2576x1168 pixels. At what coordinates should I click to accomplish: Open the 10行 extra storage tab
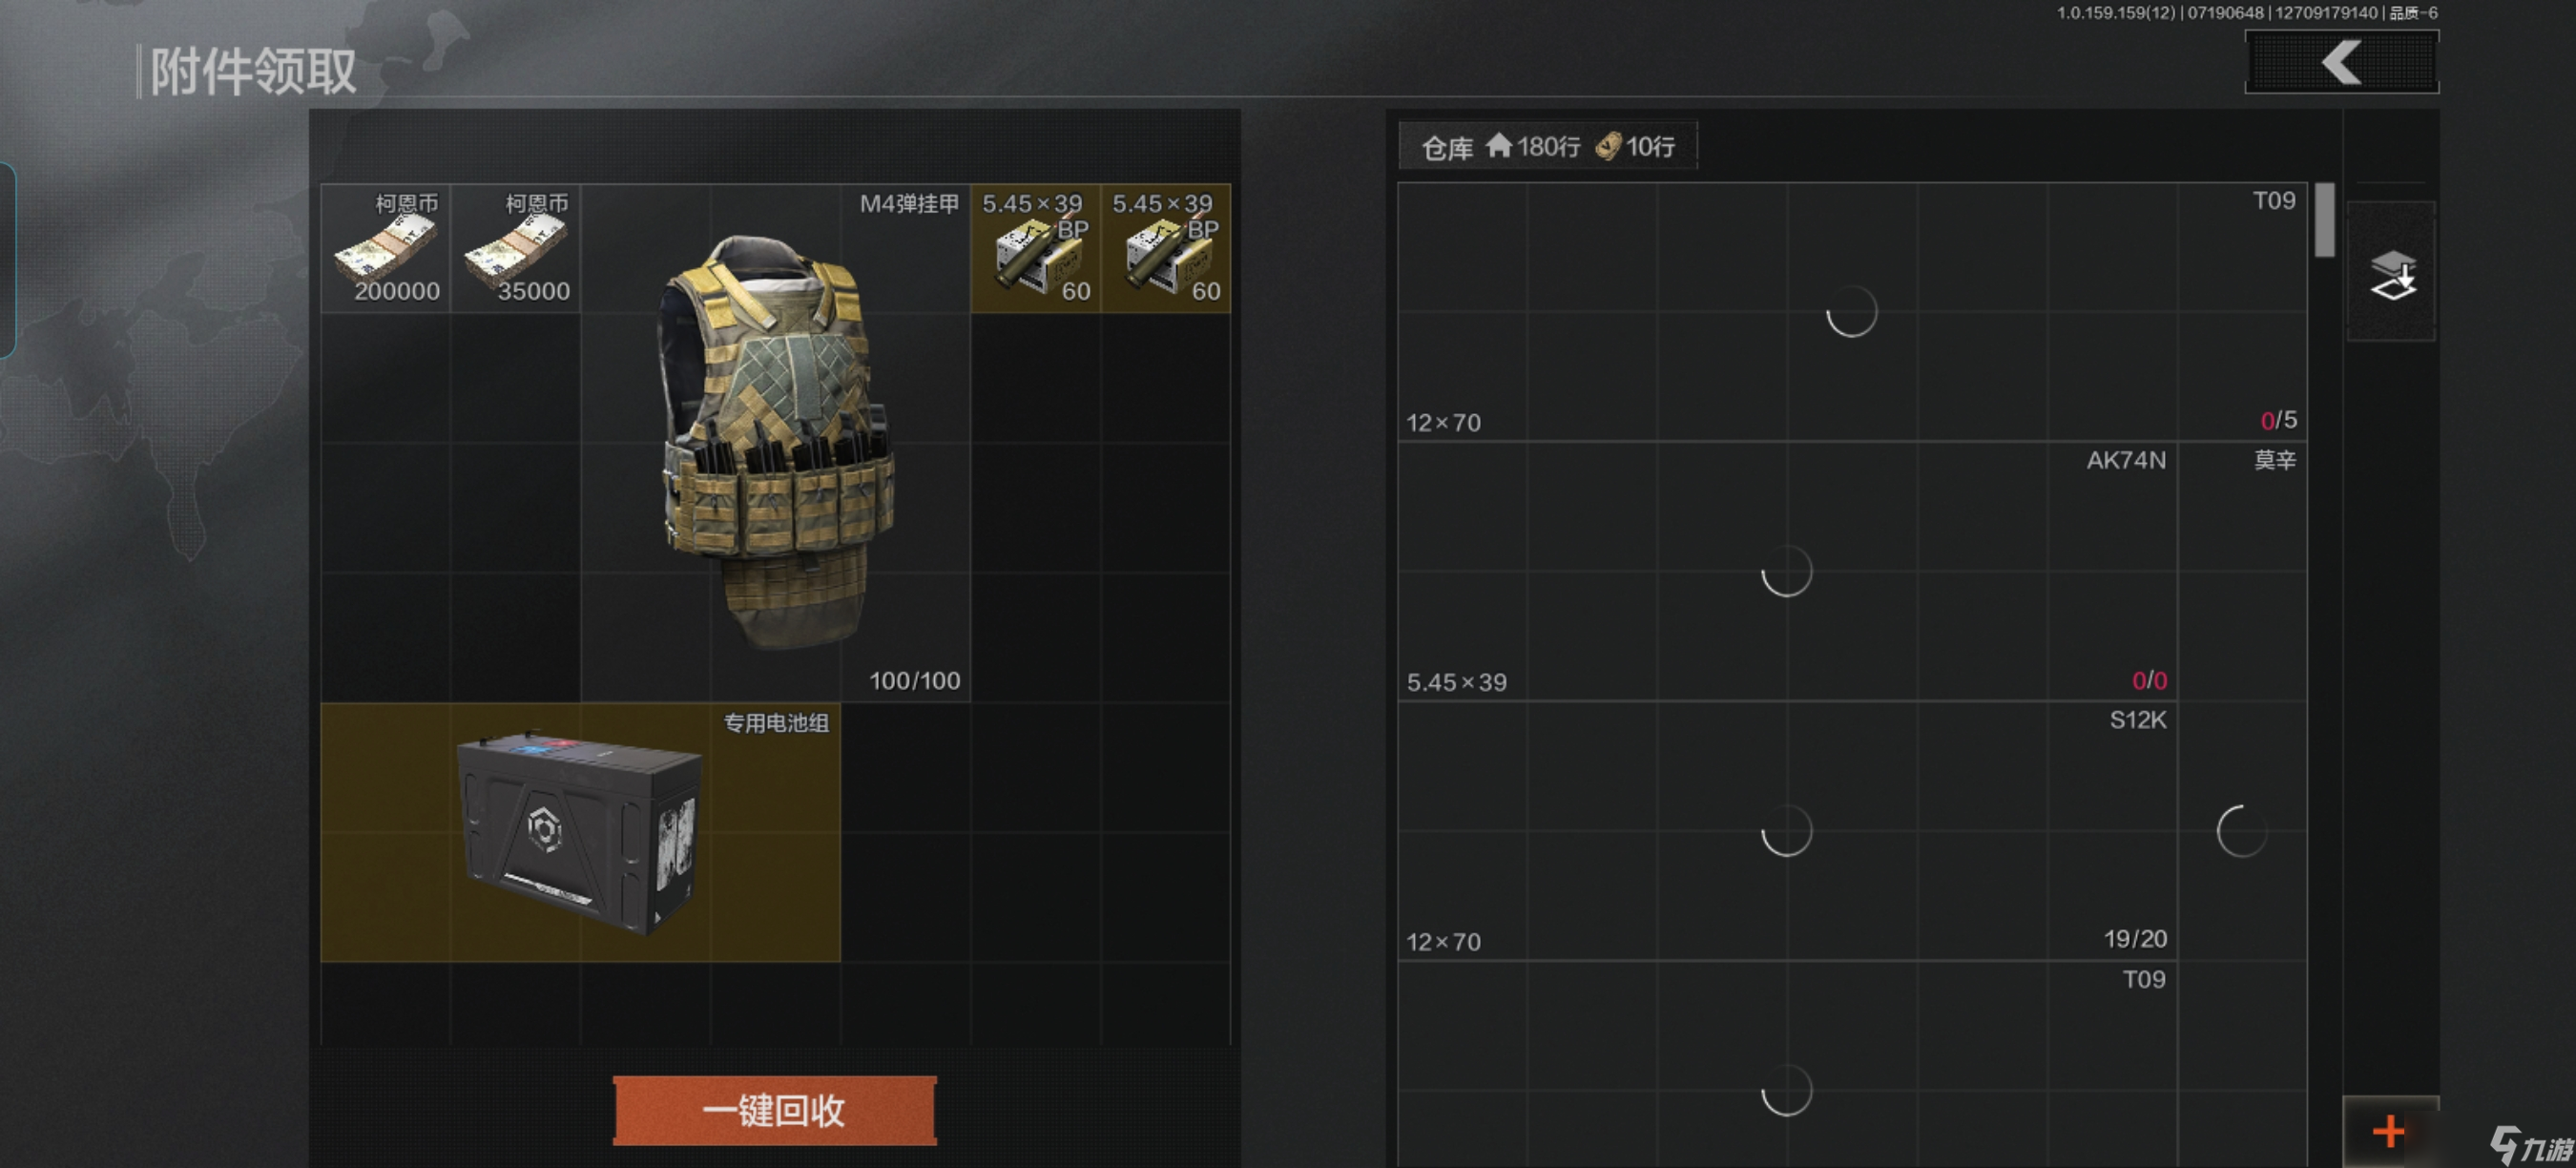pos(1636,147)
